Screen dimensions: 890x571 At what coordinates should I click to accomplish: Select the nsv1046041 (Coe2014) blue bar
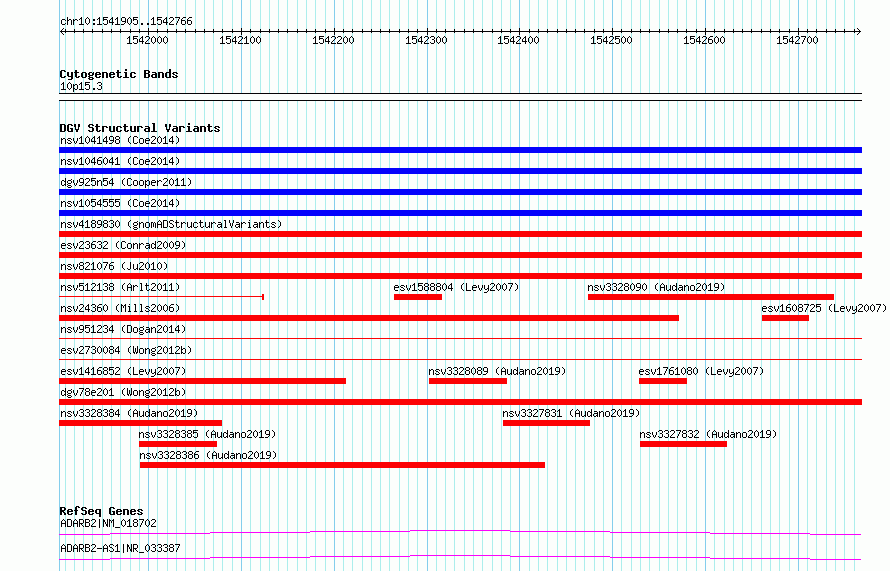pyautogui.click(x=460, y=171)
